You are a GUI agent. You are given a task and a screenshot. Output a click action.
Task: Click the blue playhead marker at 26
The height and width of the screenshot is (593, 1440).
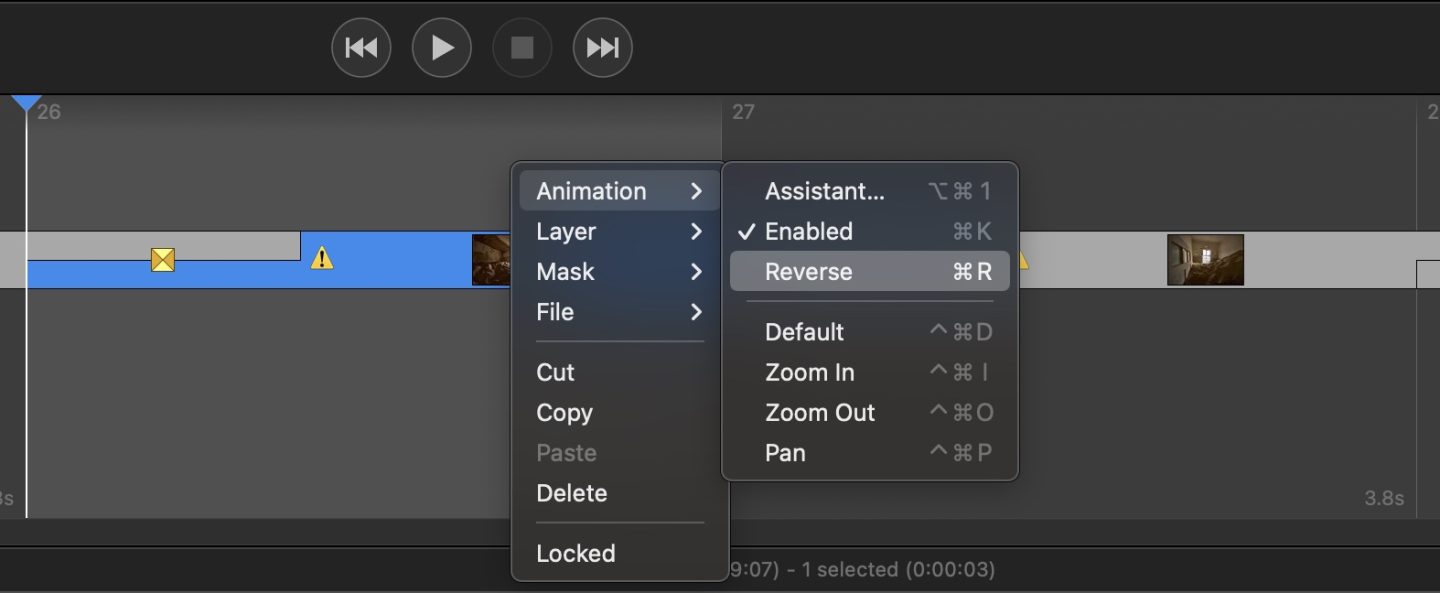[x=26, y=103]
